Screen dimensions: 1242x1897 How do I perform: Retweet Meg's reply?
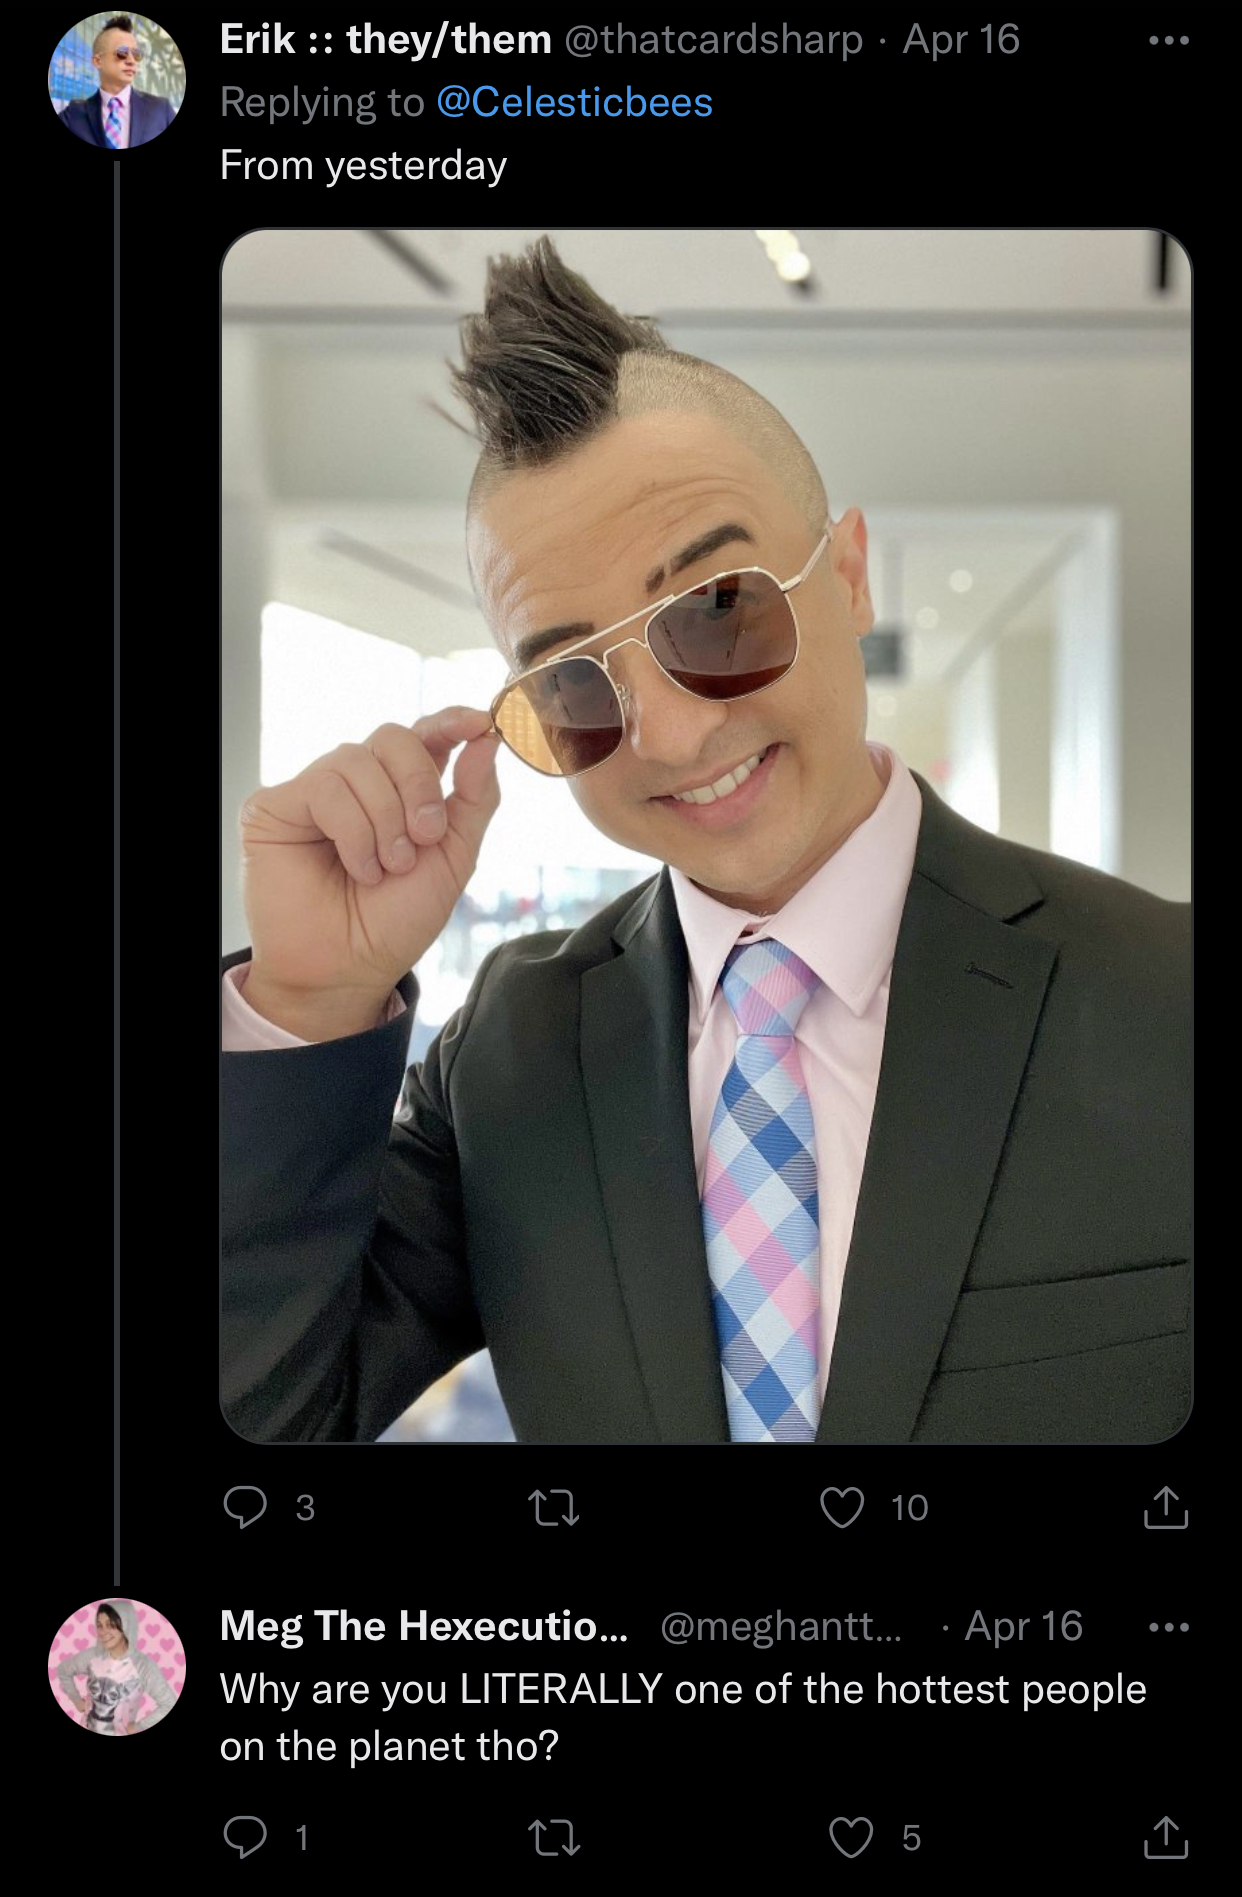553,1838
